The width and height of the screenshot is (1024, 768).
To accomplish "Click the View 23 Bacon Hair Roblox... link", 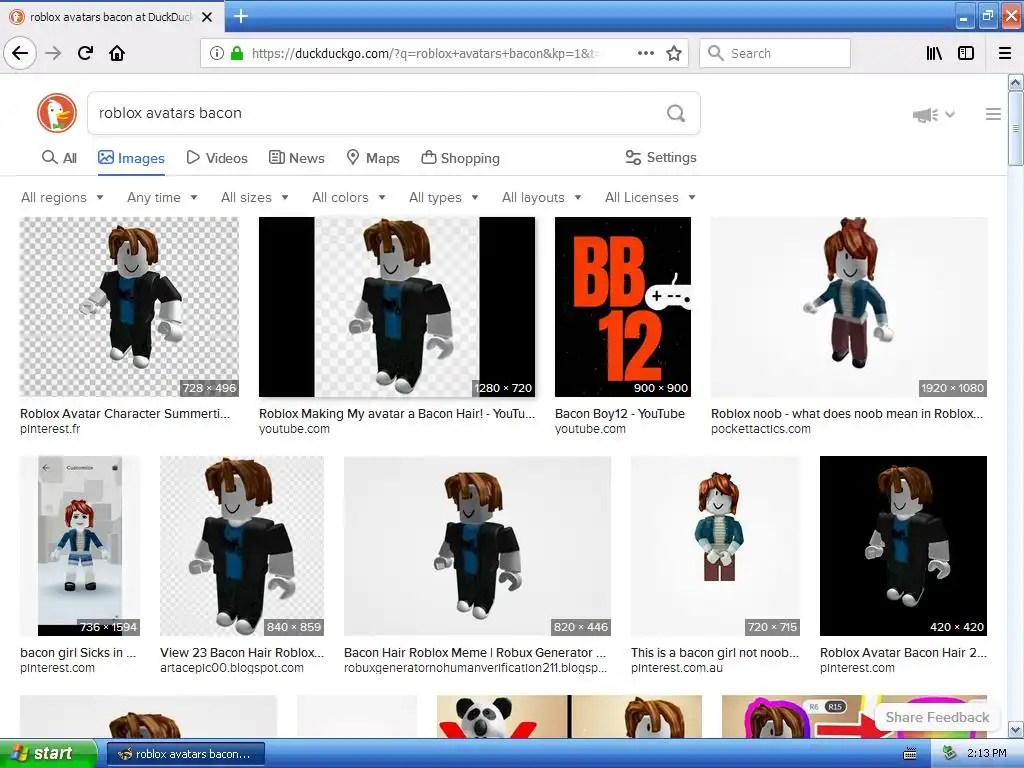I will click(242, 652).
